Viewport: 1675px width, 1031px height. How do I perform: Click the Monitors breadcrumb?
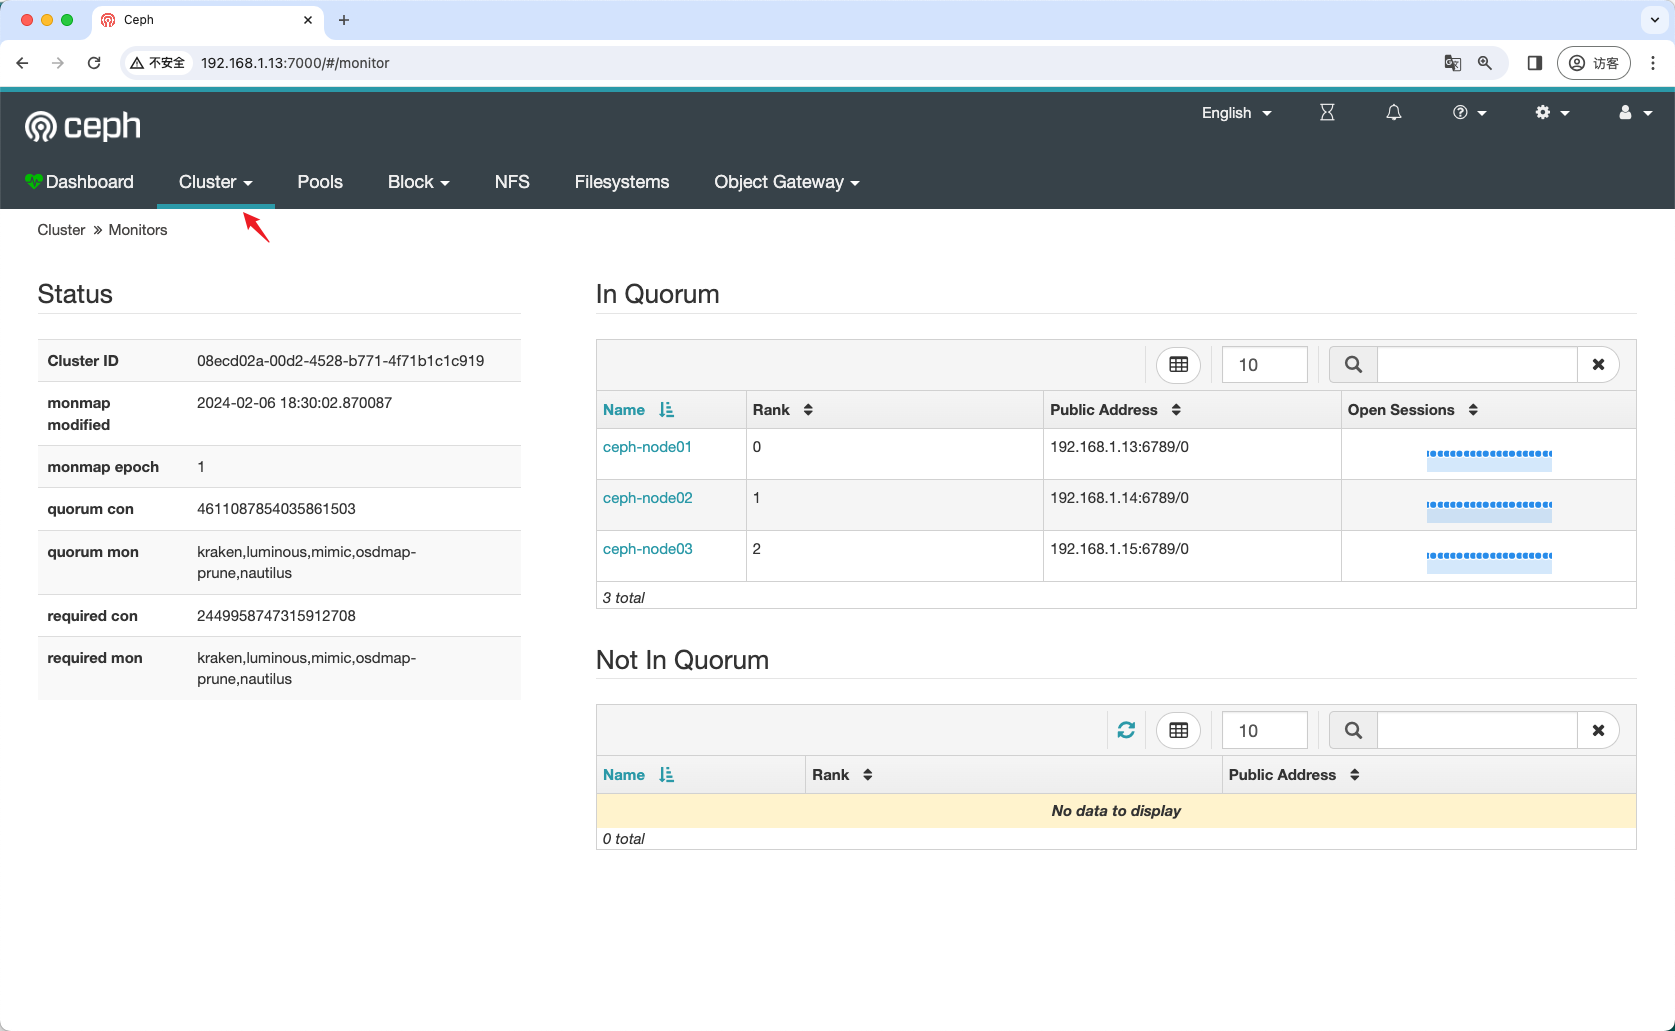(138, 230)
